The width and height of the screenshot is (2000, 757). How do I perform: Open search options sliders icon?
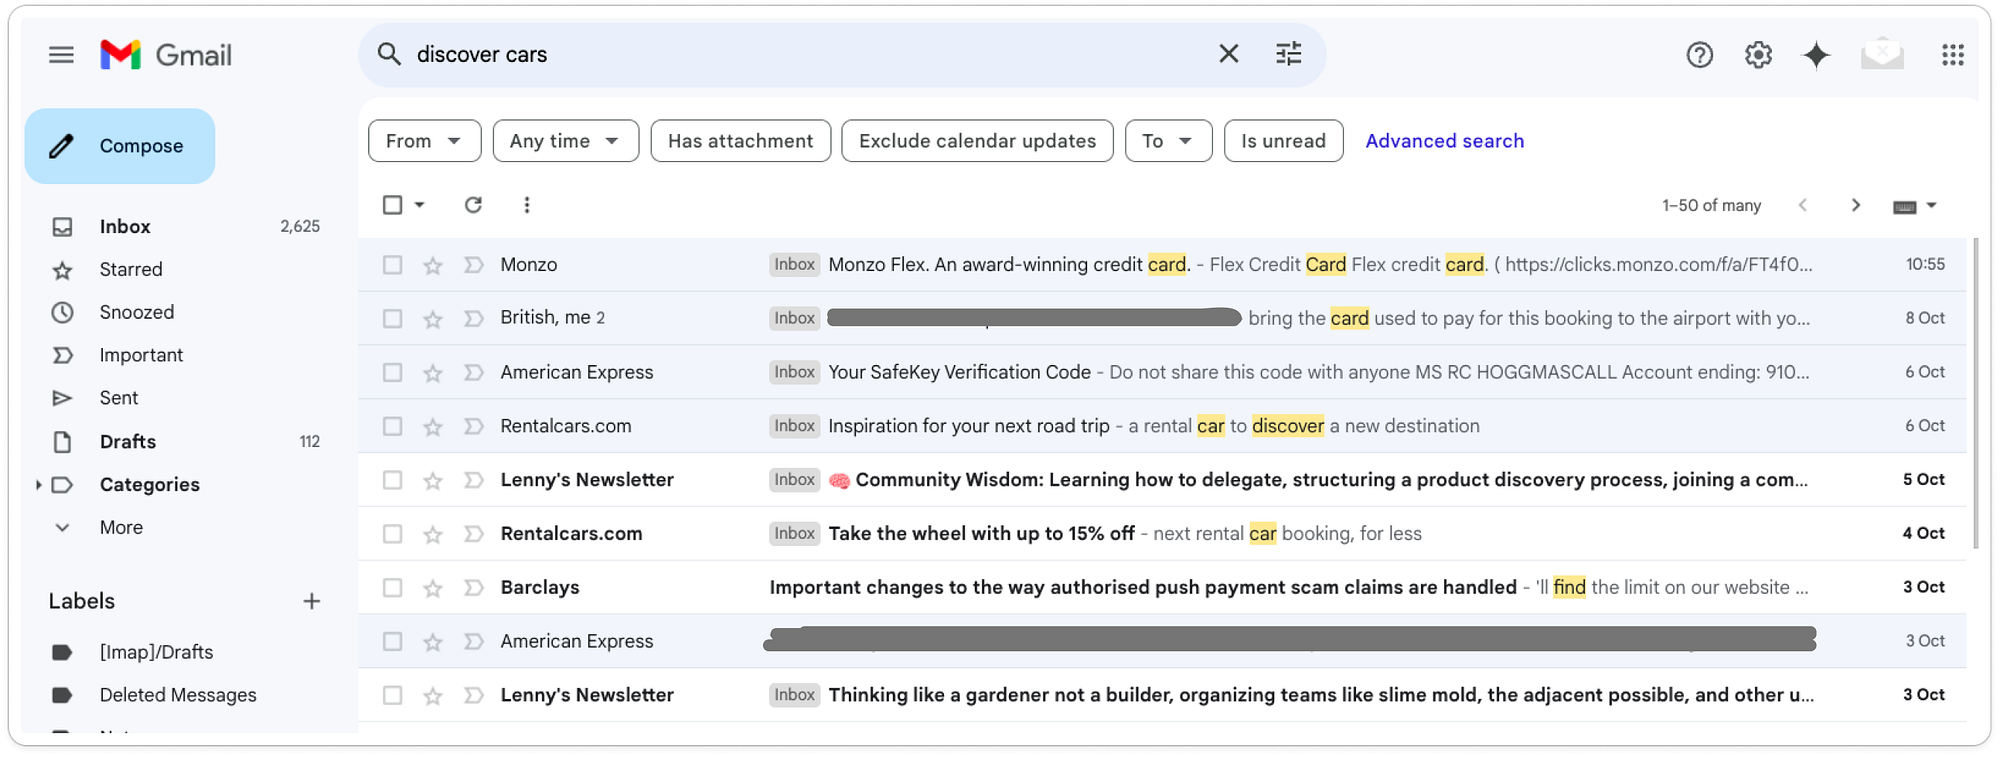point(1289,54)
